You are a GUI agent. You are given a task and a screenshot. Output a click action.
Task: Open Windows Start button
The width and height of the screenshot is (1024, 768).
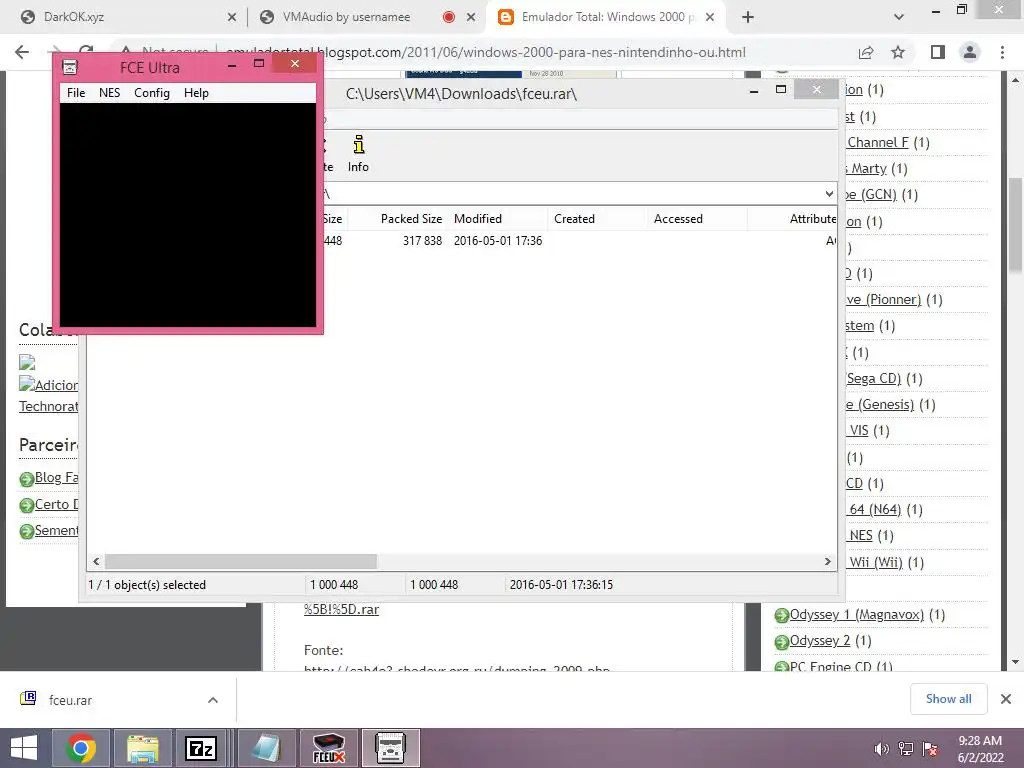[24, 748]
